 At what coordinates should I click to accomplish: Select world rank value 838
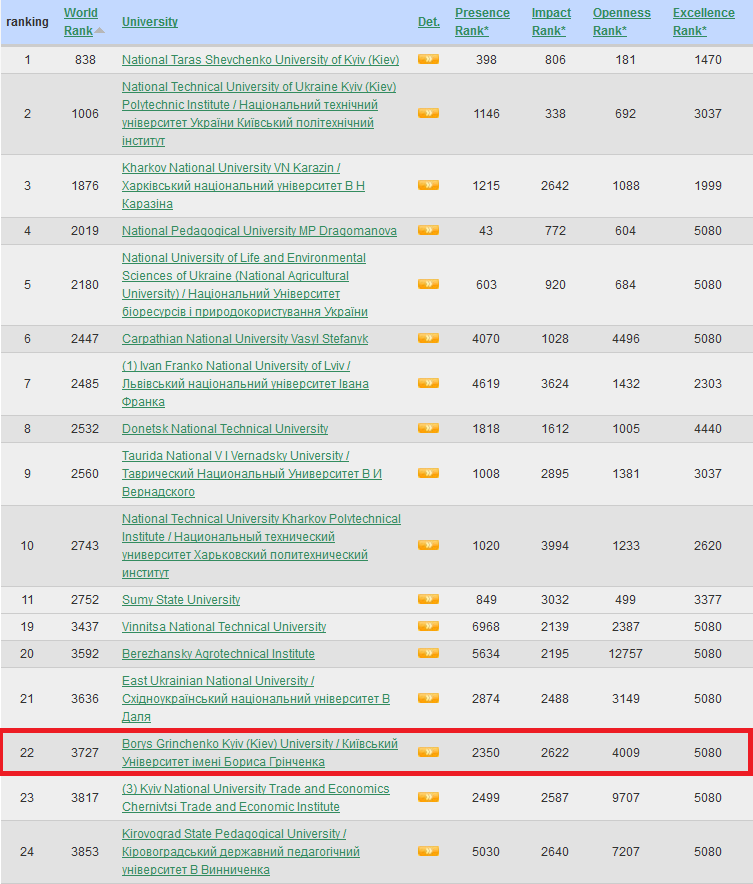(x=85, y=60)
